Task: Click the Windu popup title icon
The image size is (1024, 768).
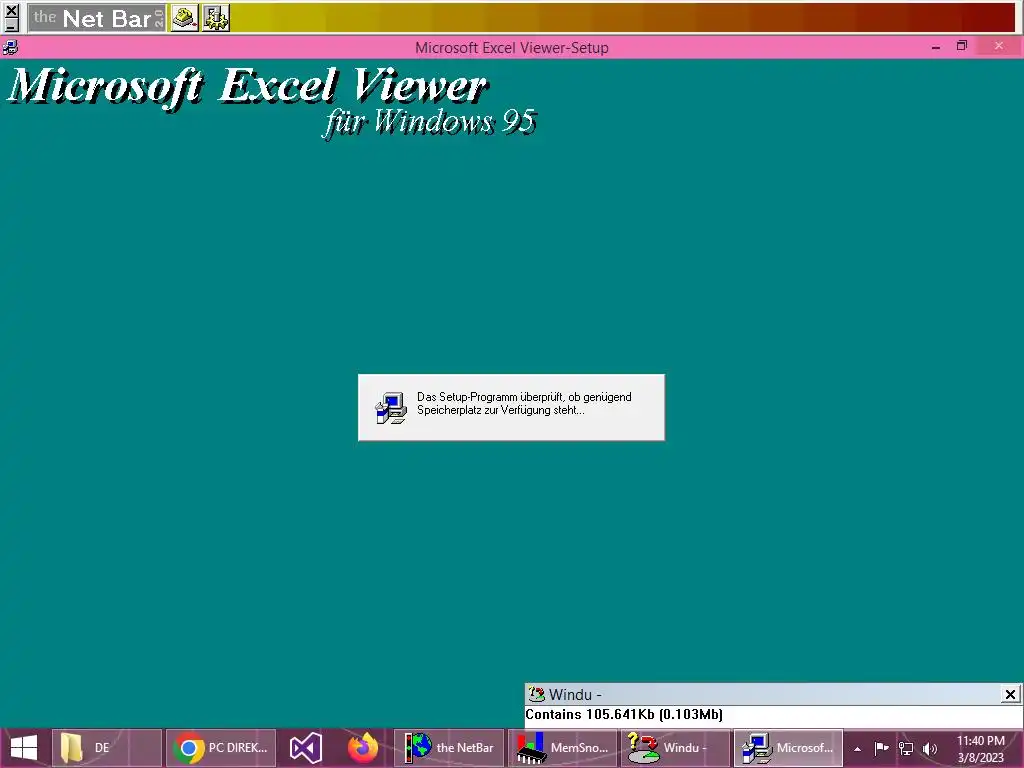Action: pyautogui.click(x=536, y=694)
